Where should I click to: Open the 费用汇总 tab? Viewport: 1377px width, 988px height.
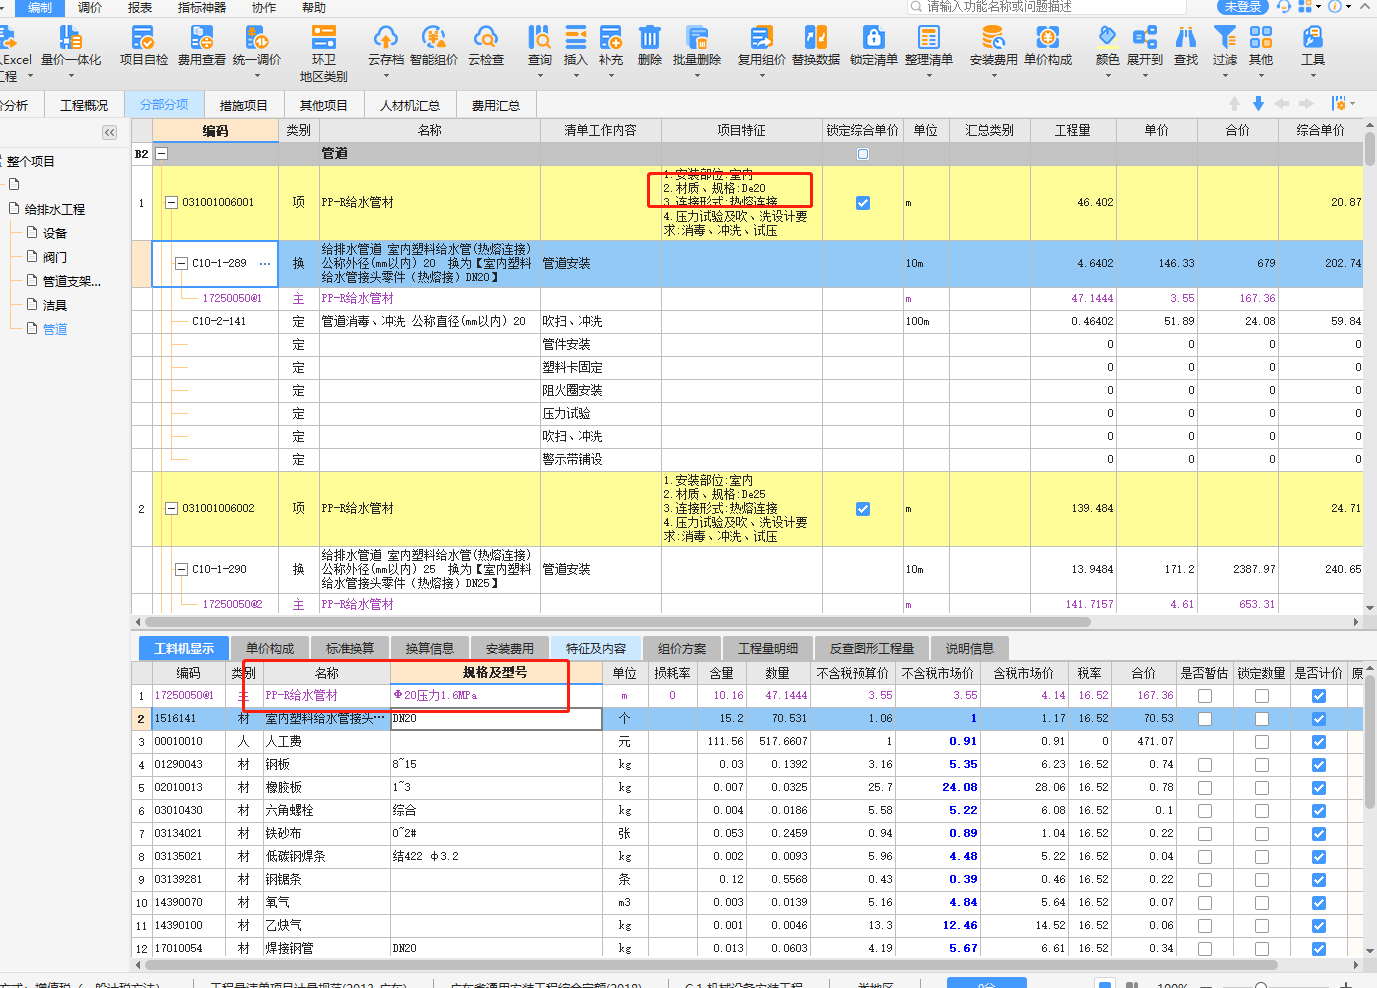point(496,105)
